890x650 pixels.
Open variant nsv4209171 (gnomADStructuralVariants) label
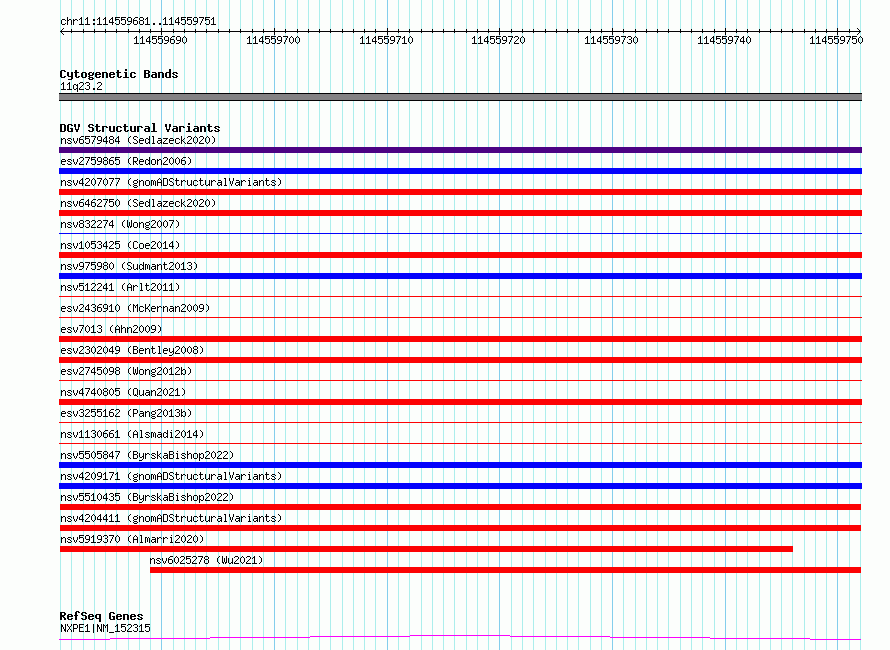pos(171,476)
